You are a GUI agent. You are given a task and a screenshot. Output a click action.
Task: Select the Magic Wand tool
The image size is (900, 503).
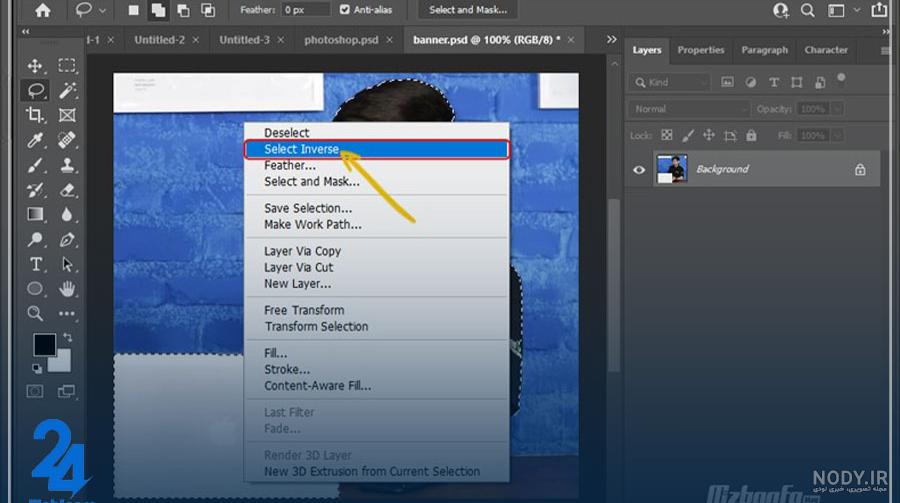point(67,90)
